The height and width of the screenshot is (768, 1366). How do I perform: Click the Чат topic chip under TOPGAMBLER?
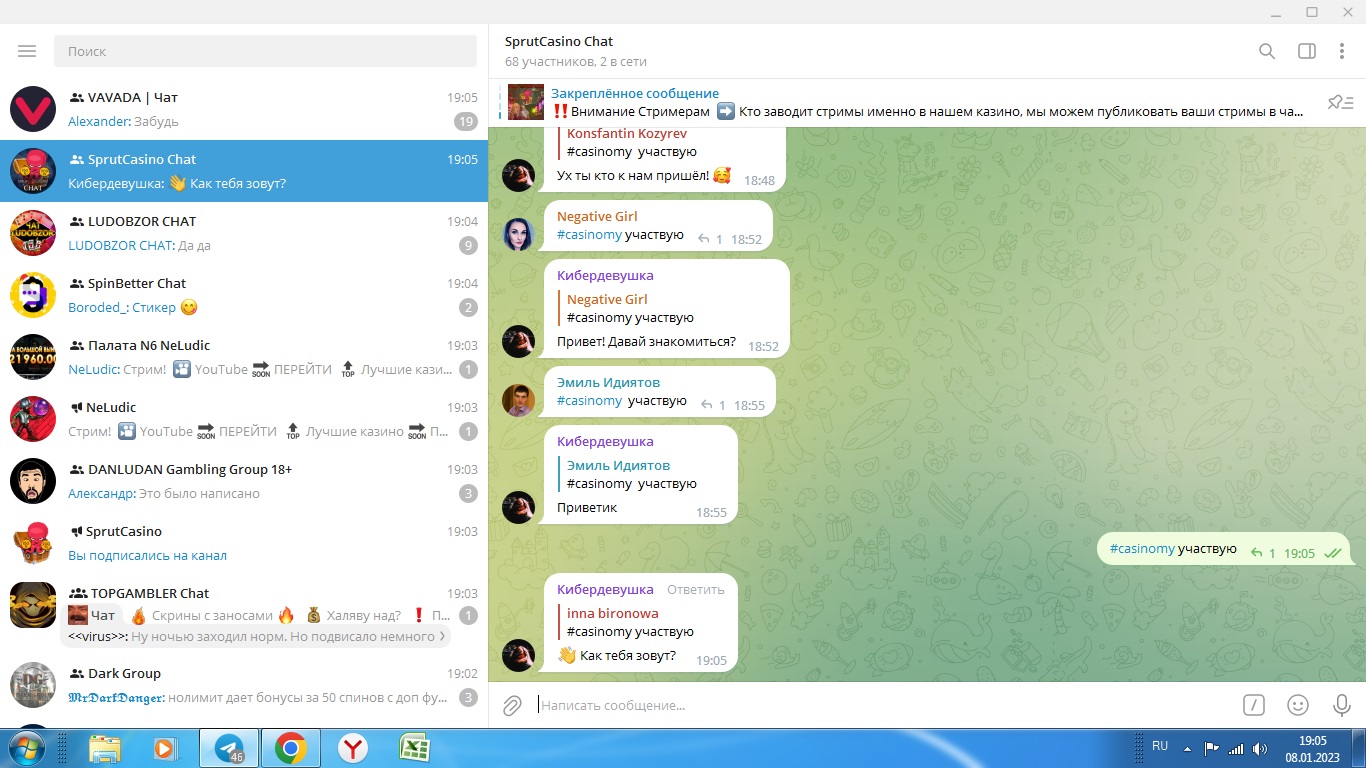click(92, 615)
